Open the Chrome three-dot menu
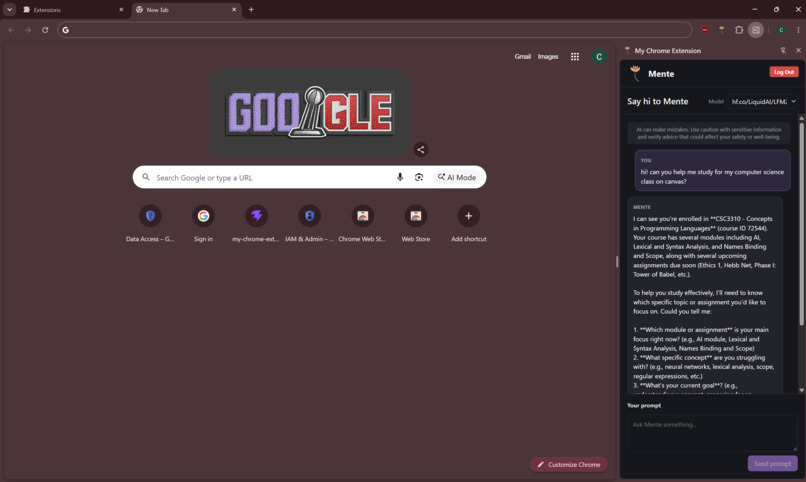The width and height of the screenshot is (806, 482). (798, 30)
